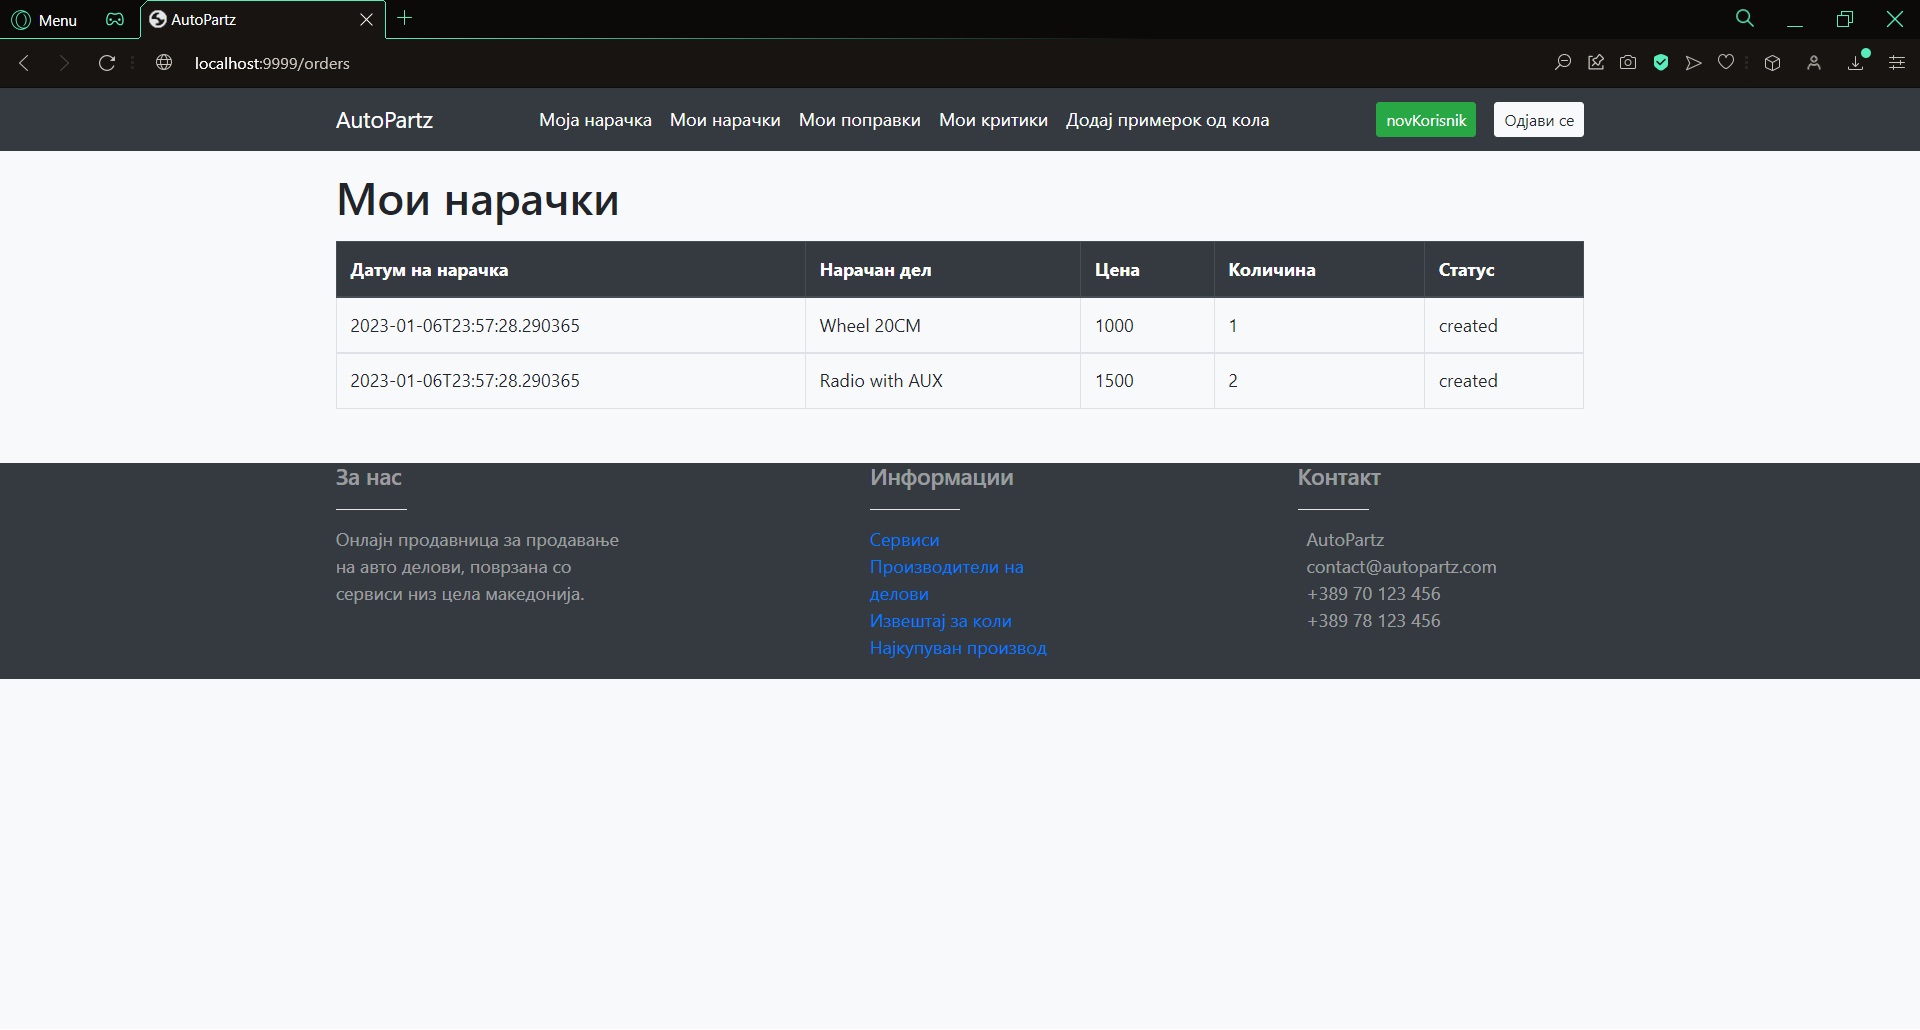Click the zoom out magnifier icon
The width and height of the screenshot is (1920, 1030).
pyautogui.click(x=1562, y=63)
